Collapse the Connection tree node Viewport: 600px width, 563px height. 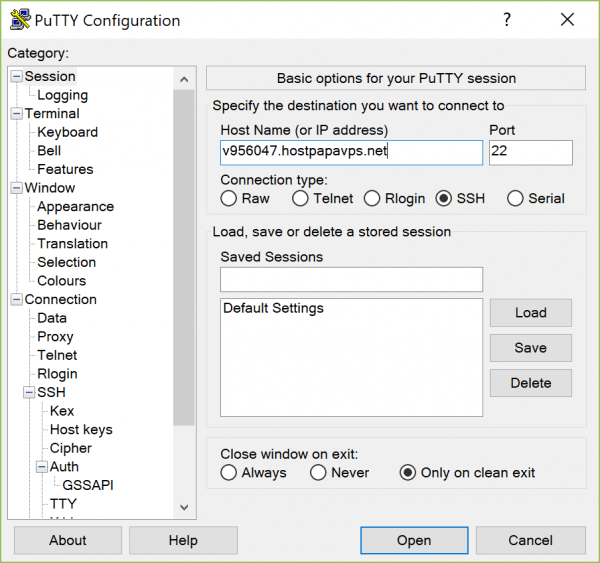coord(16,300)
